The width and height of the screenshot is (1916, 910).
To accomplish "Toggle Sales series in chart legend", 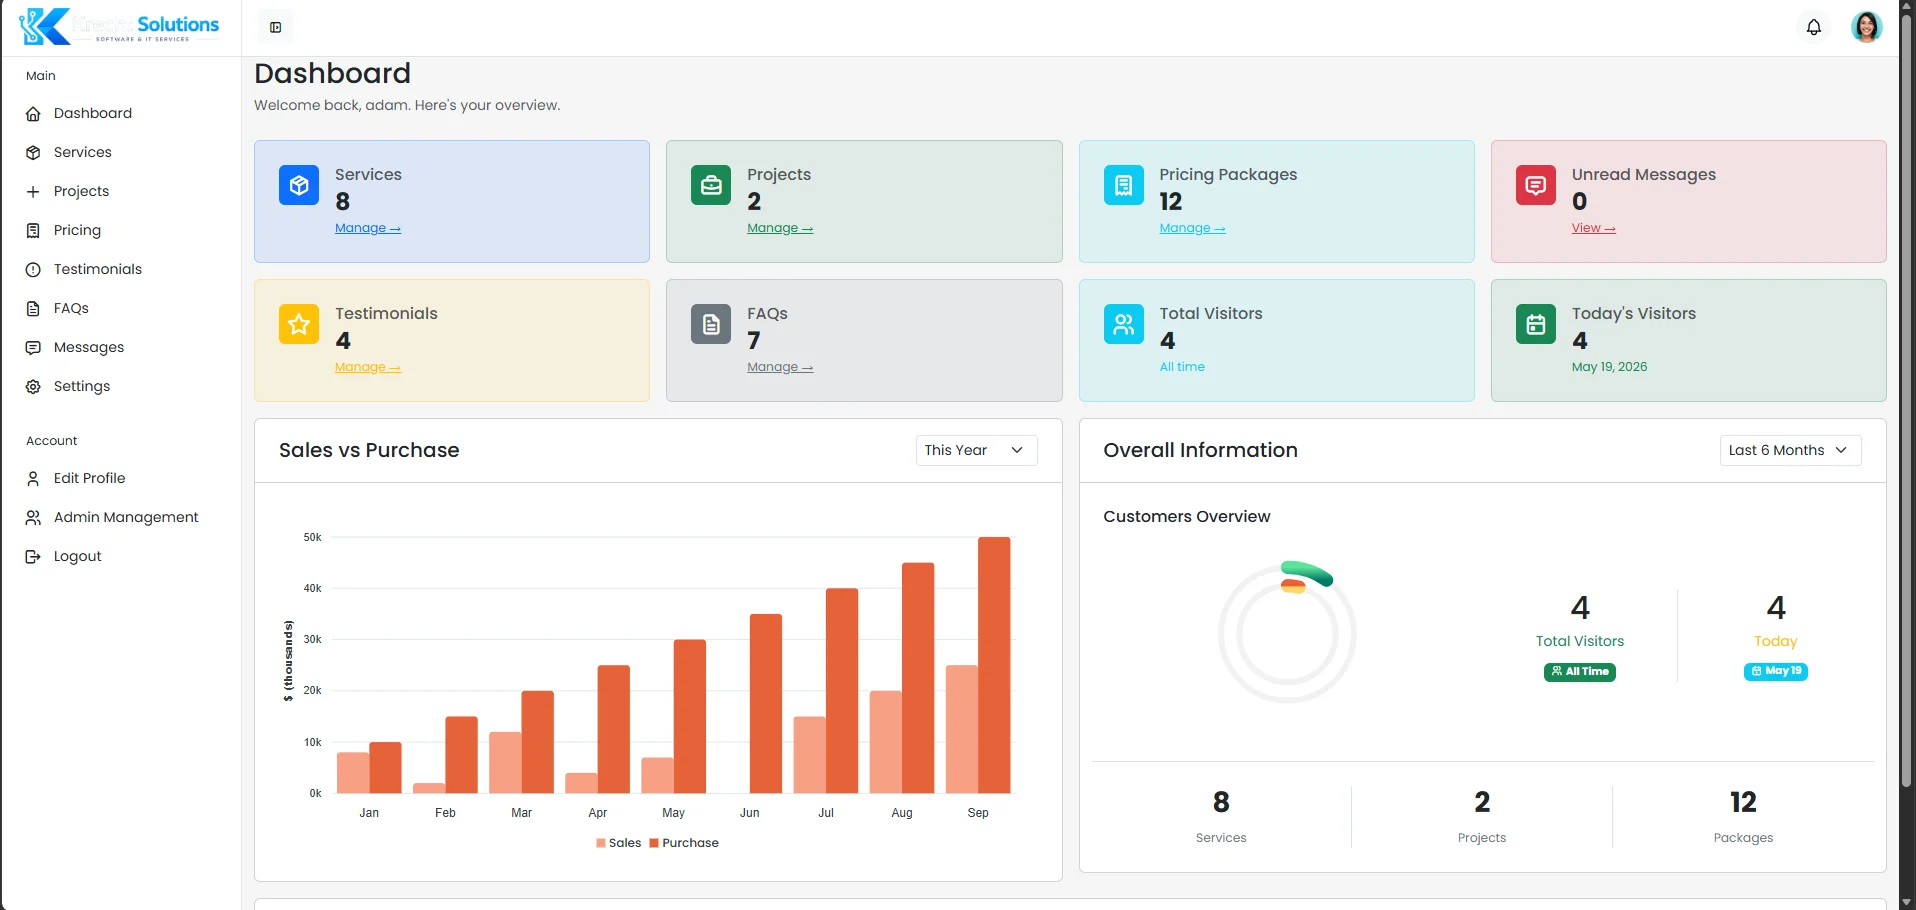I will click(618, 843).
